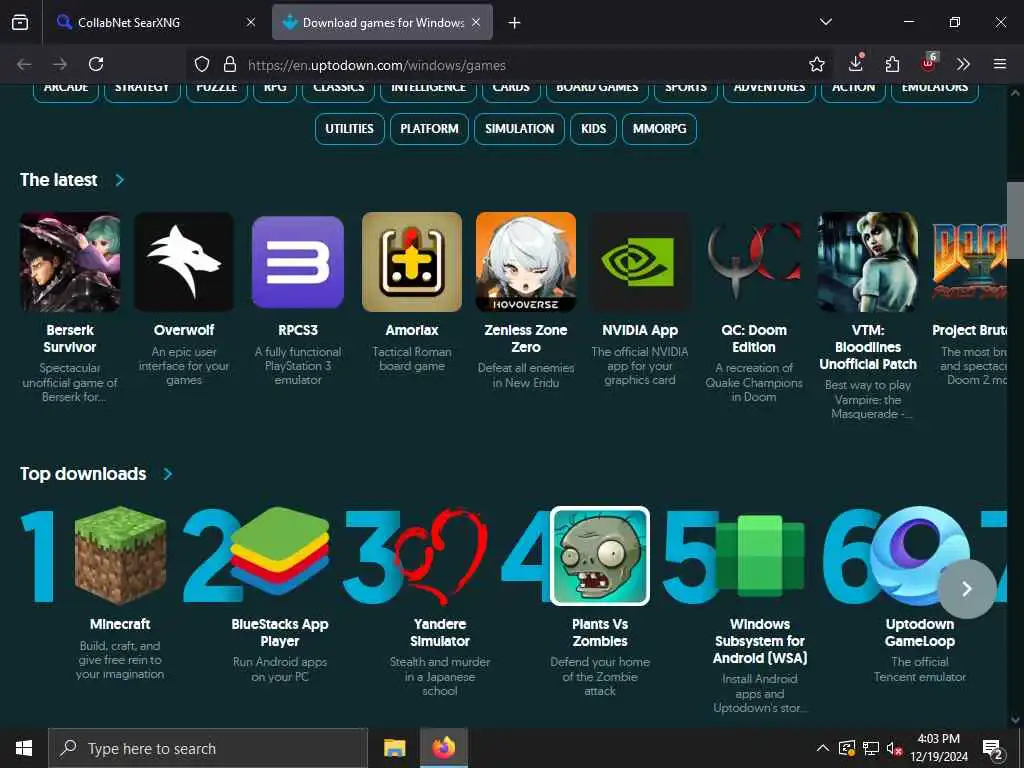Open the Berserk Survivor game icon
This screenshot has height=768, width=1024.
pyautogui.click(x=70, y=262)
